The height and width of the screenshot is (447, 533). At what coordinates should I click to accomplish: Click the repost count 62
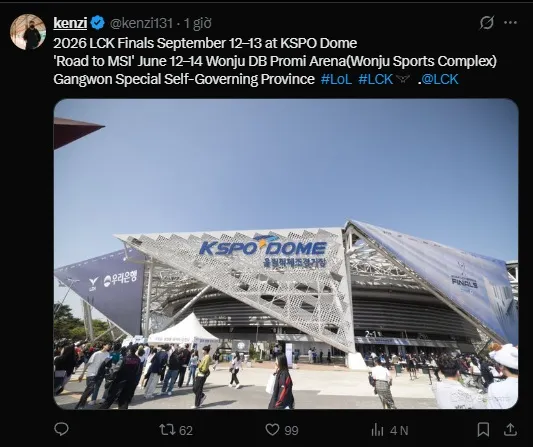point(186,431)
